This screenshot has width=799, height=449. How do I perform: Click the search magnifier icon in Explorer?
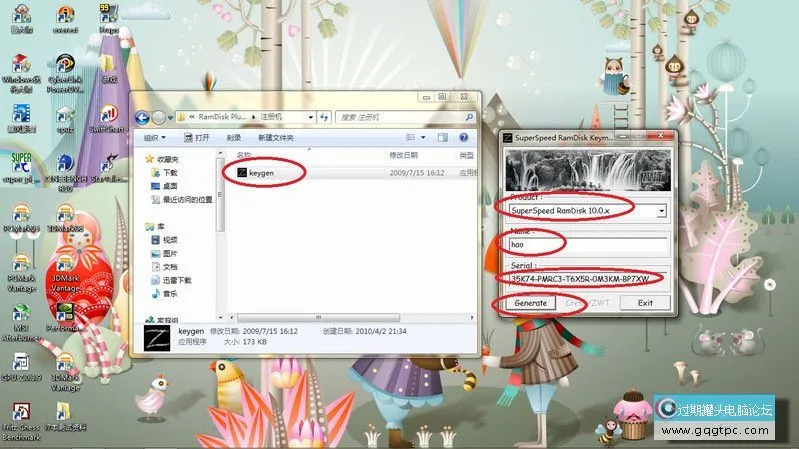pyautogui.click(x=469, y=117)
